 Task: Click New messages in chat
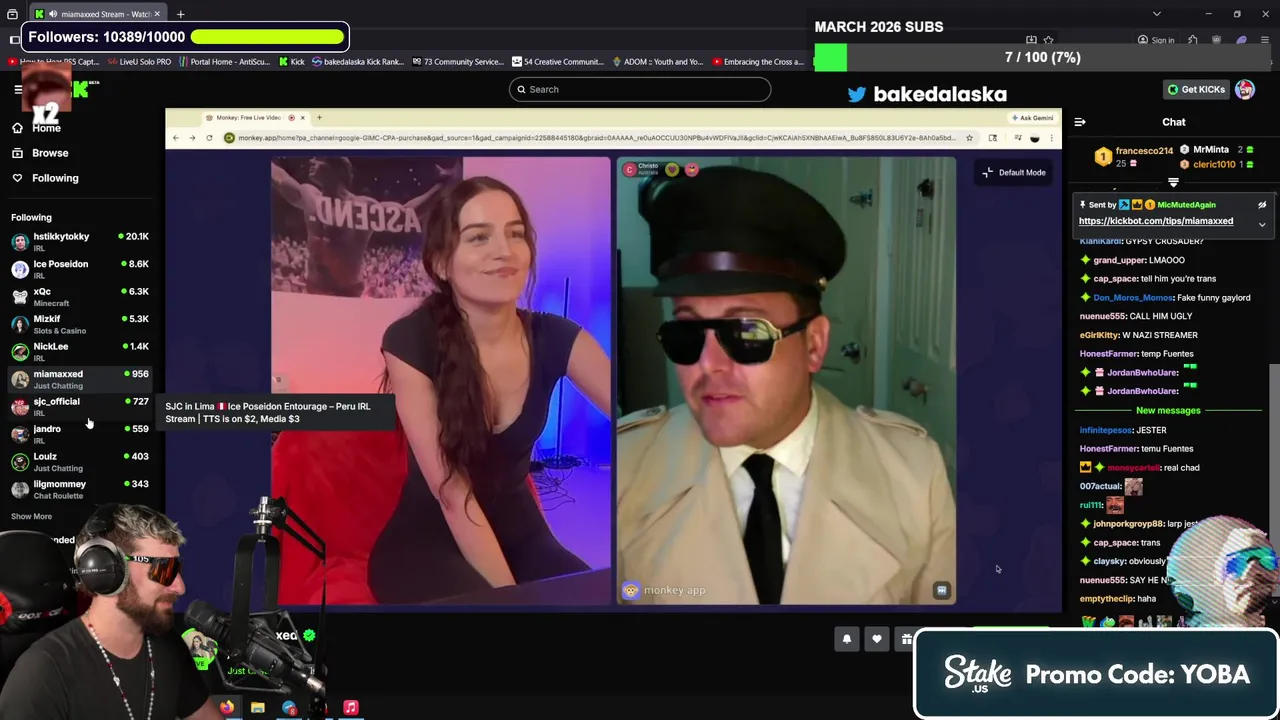coord(1168,410)
